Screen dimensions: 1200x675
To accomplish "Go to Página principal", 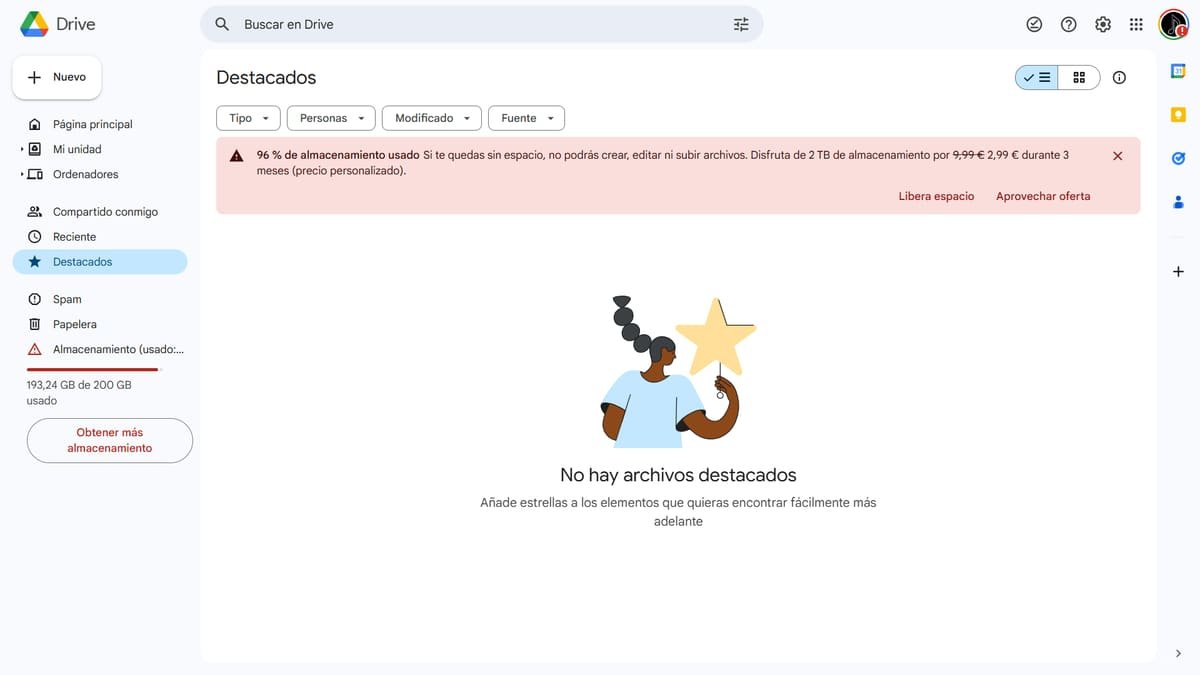I will click(100, 124).
